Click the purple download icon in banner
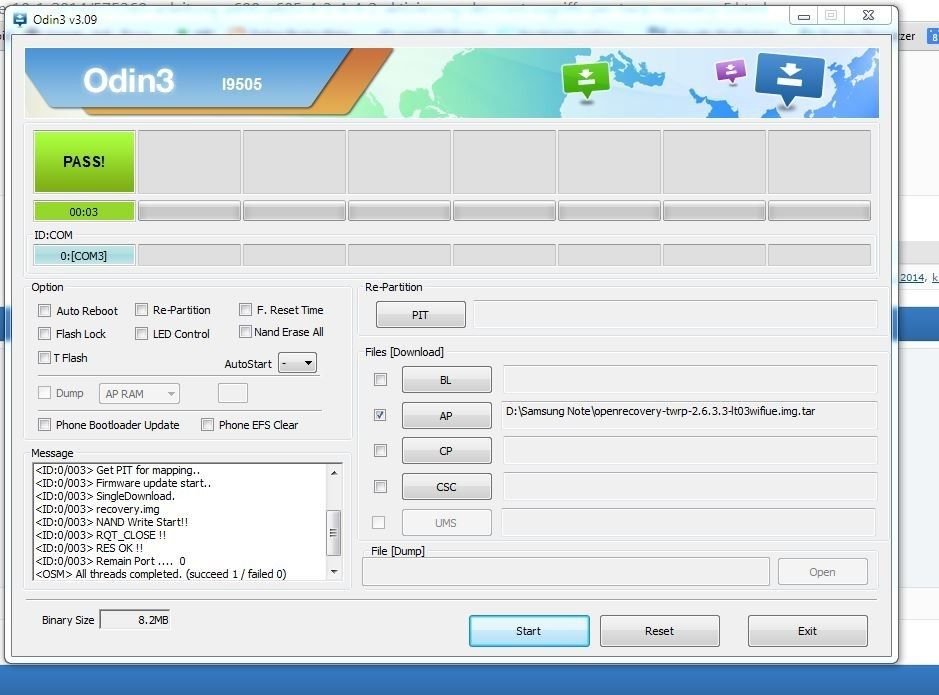939x695 pixels. point(731,71)
